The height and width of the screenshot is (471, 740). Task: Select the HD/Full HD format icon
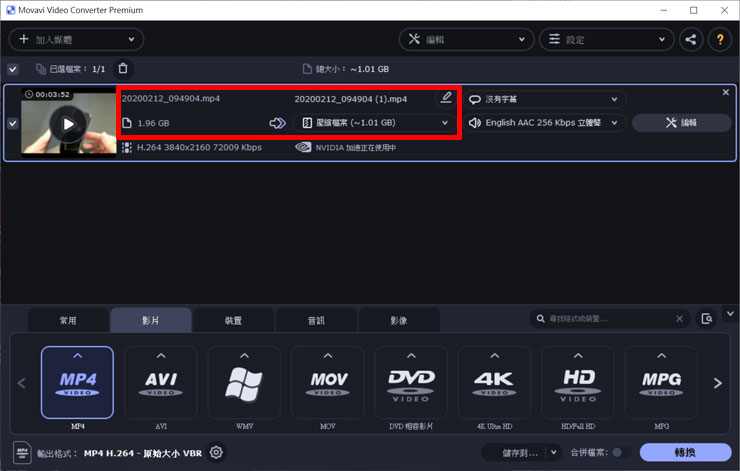point(578,382)
